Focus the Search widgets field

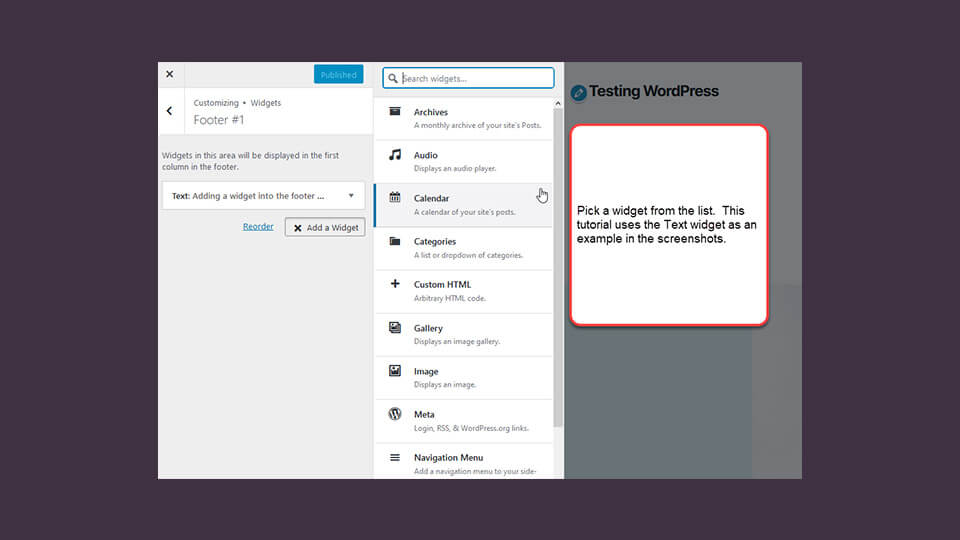click(468, 78)
